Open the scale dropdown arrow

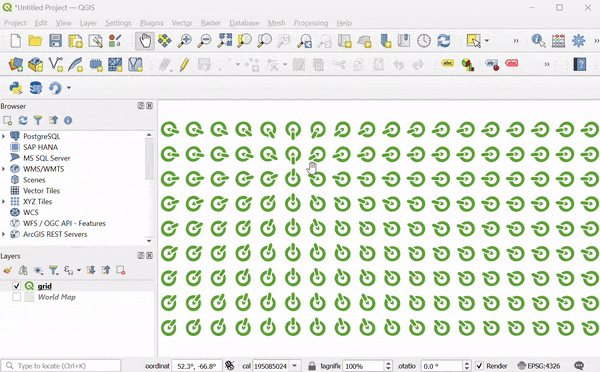[295, 366]
